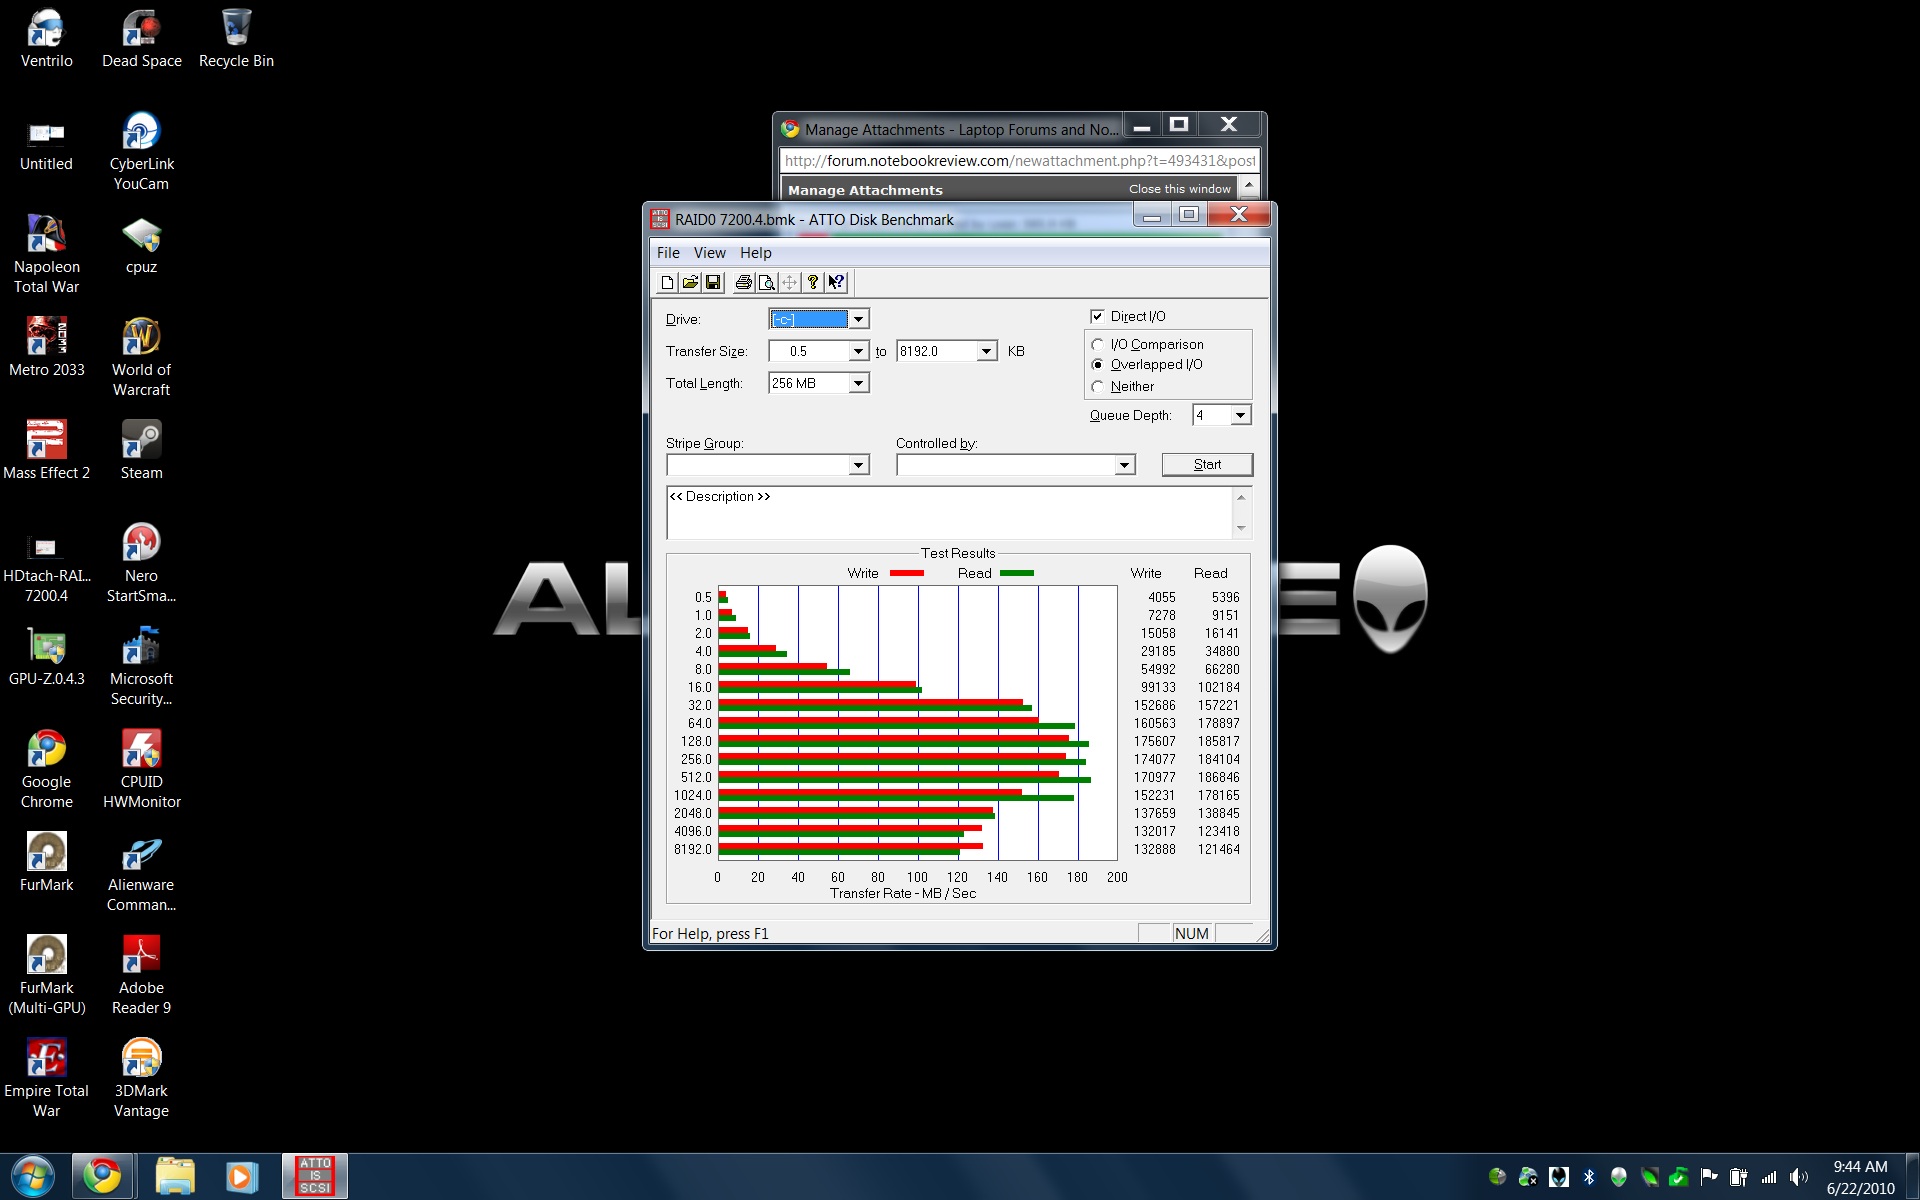
Task: Click the Description box scroll up arrow
Action: pos(1241,497)
